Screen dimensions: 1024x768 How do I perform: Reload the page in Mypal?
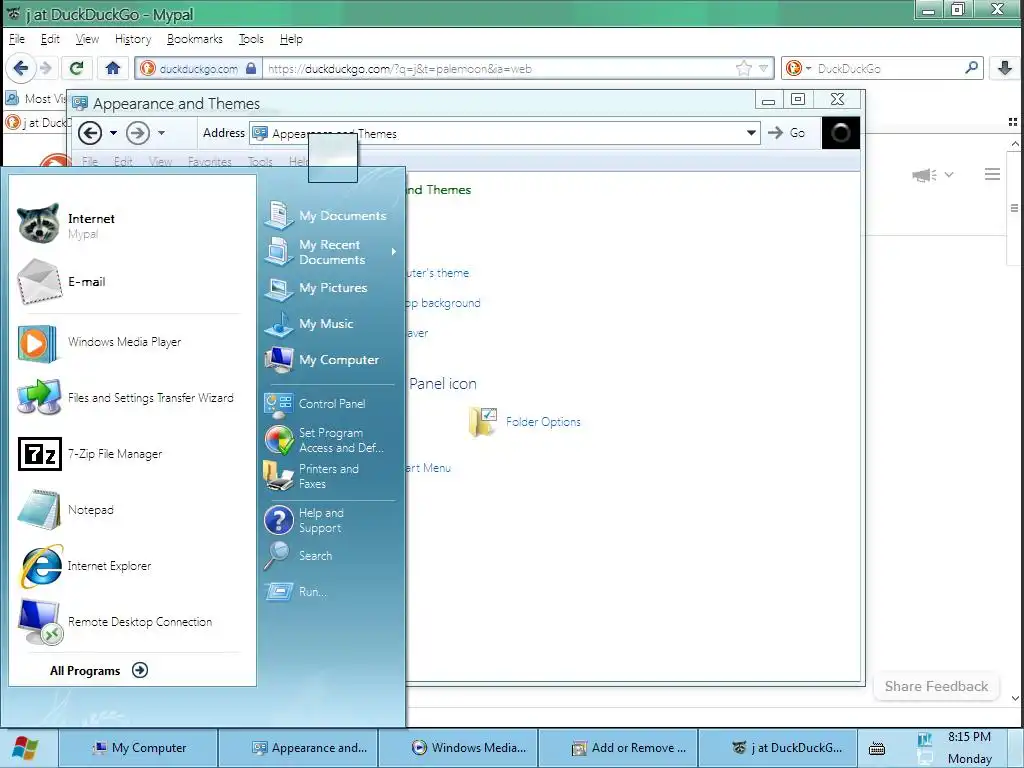[76, 68]
